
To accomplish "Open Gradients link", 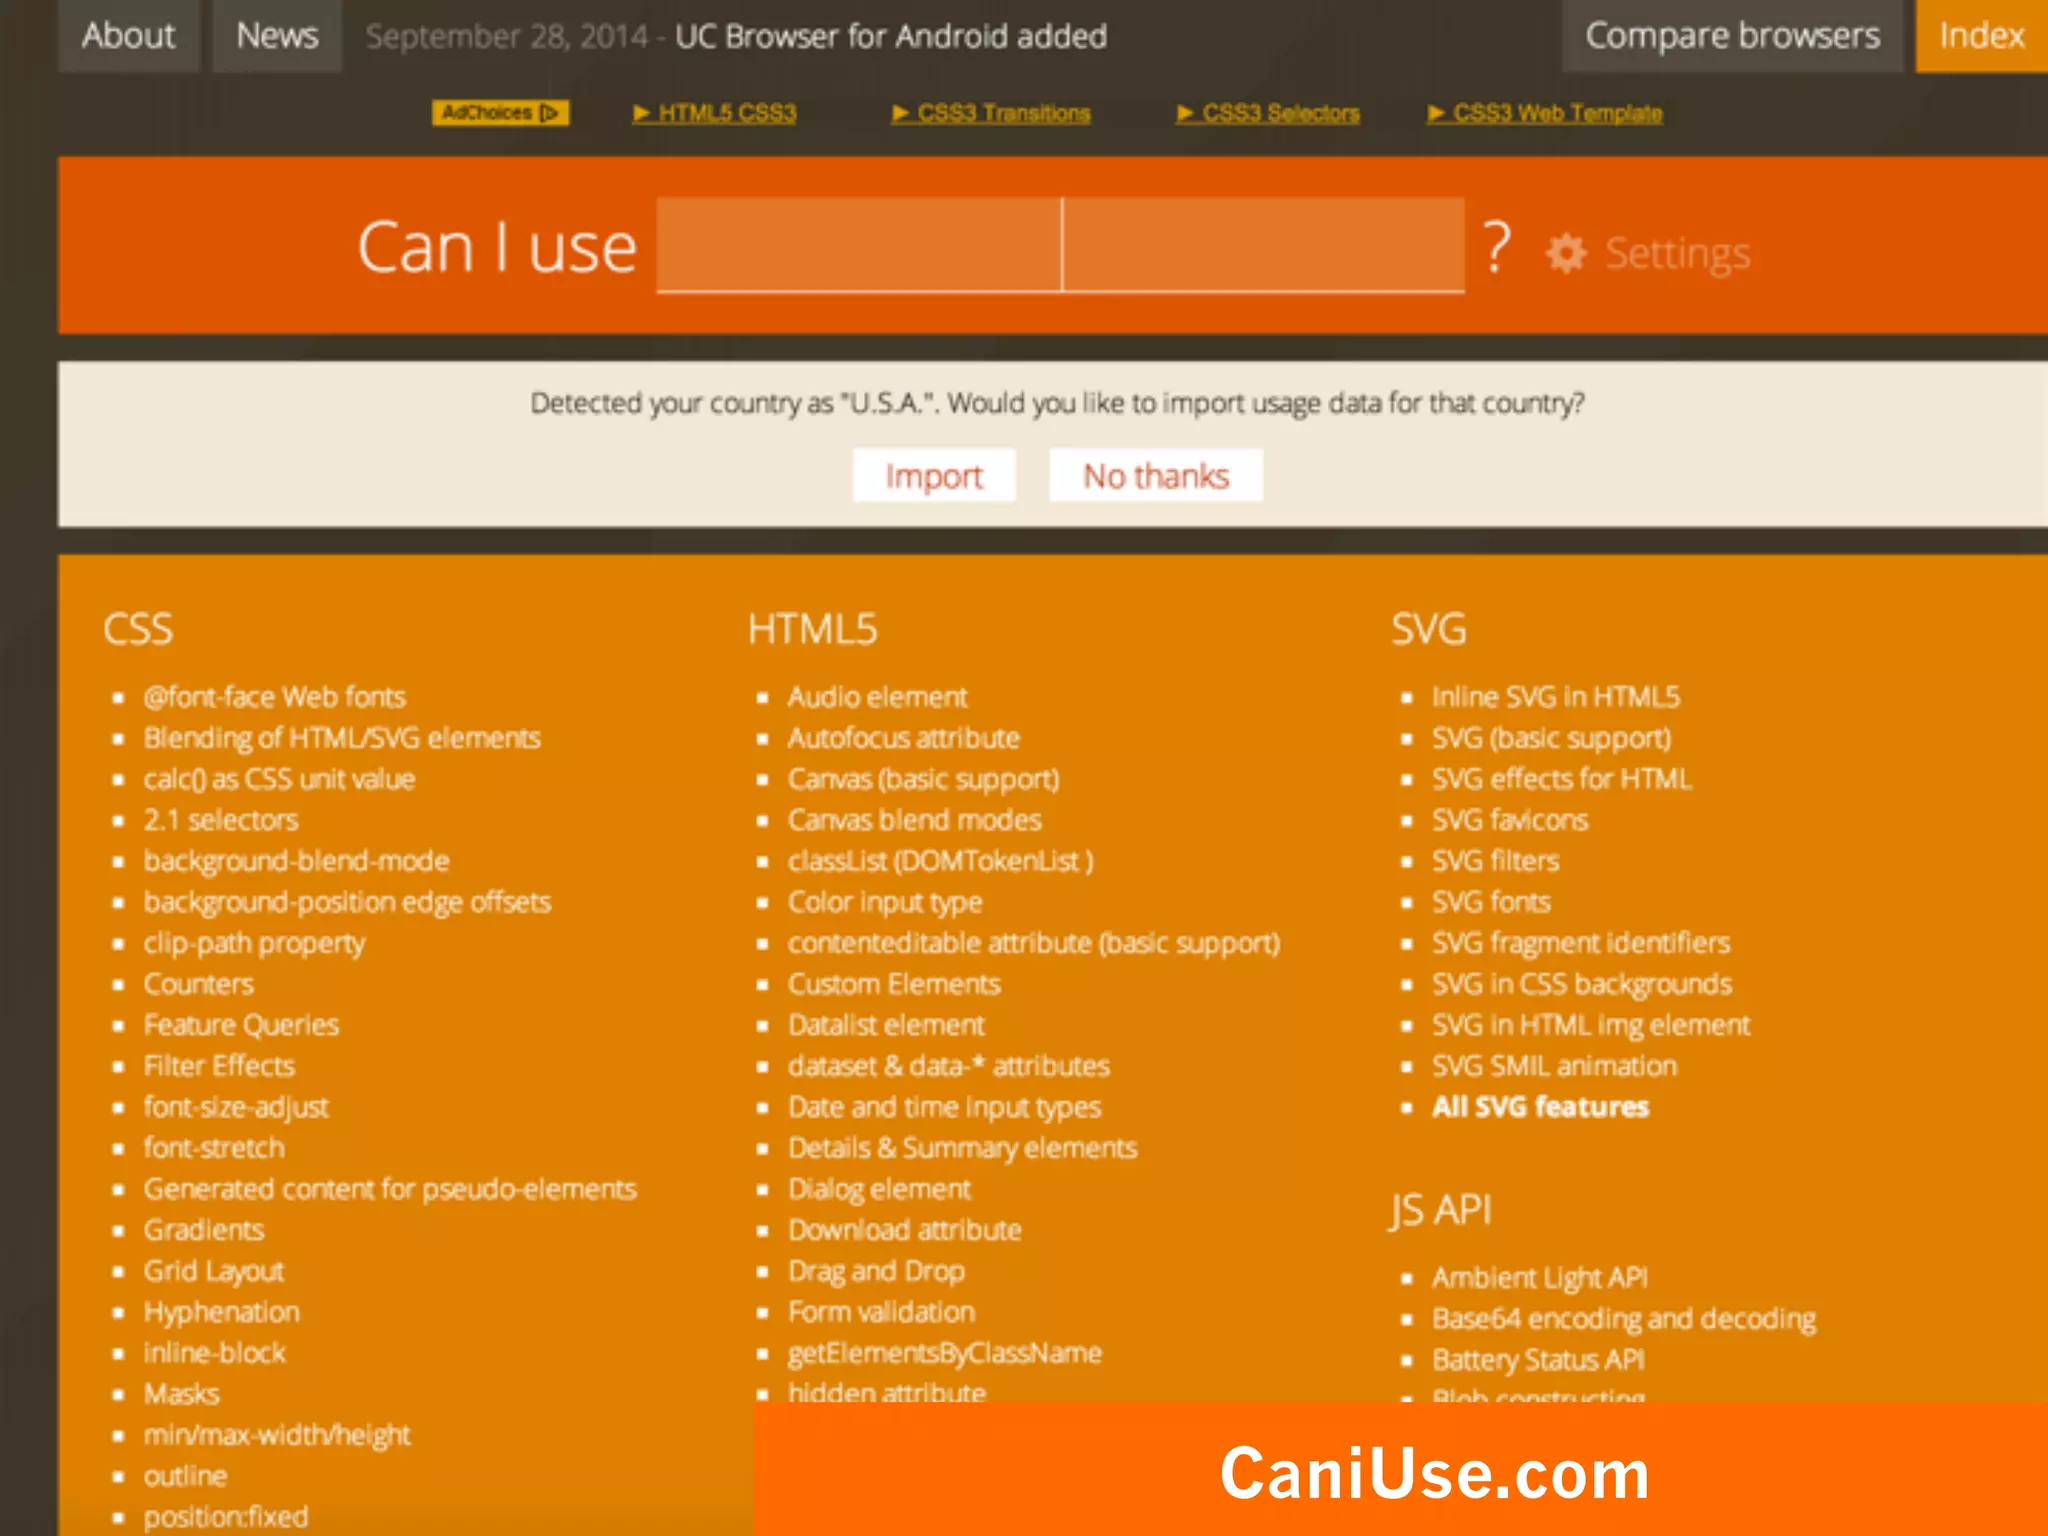I will 204,1230.
